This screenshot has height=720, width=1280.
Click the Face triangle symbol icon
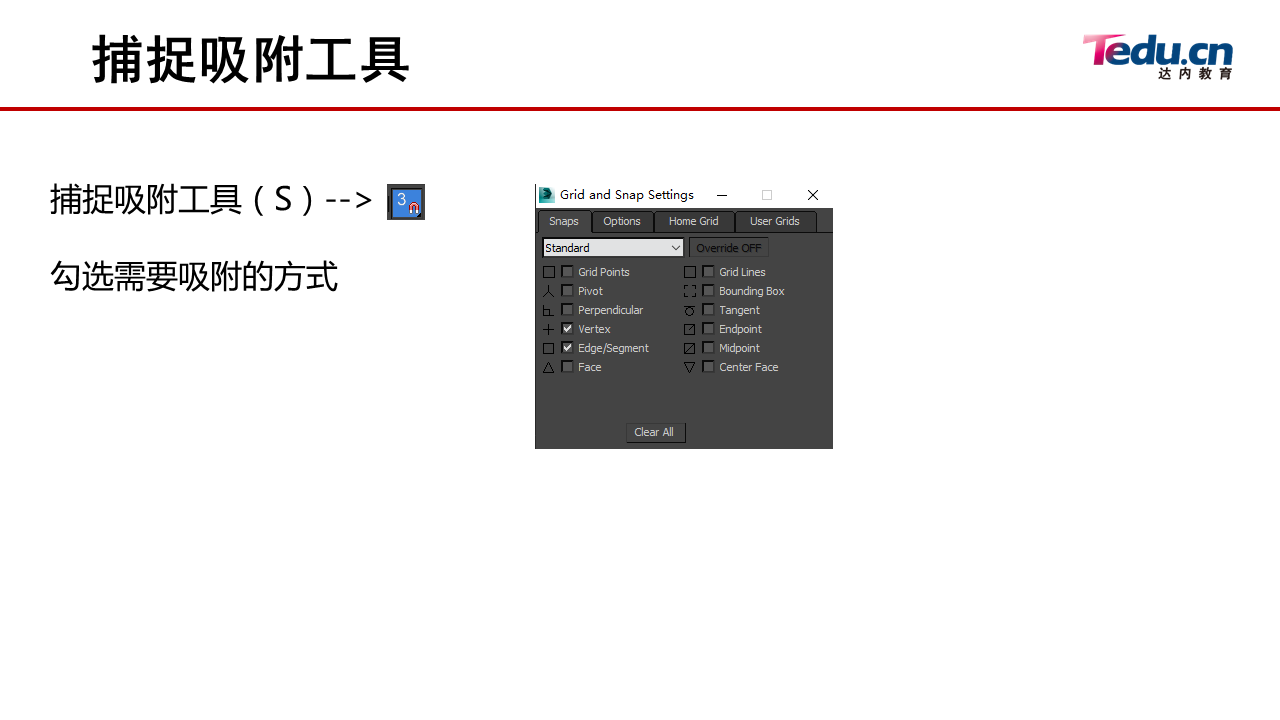click(549, 367)
